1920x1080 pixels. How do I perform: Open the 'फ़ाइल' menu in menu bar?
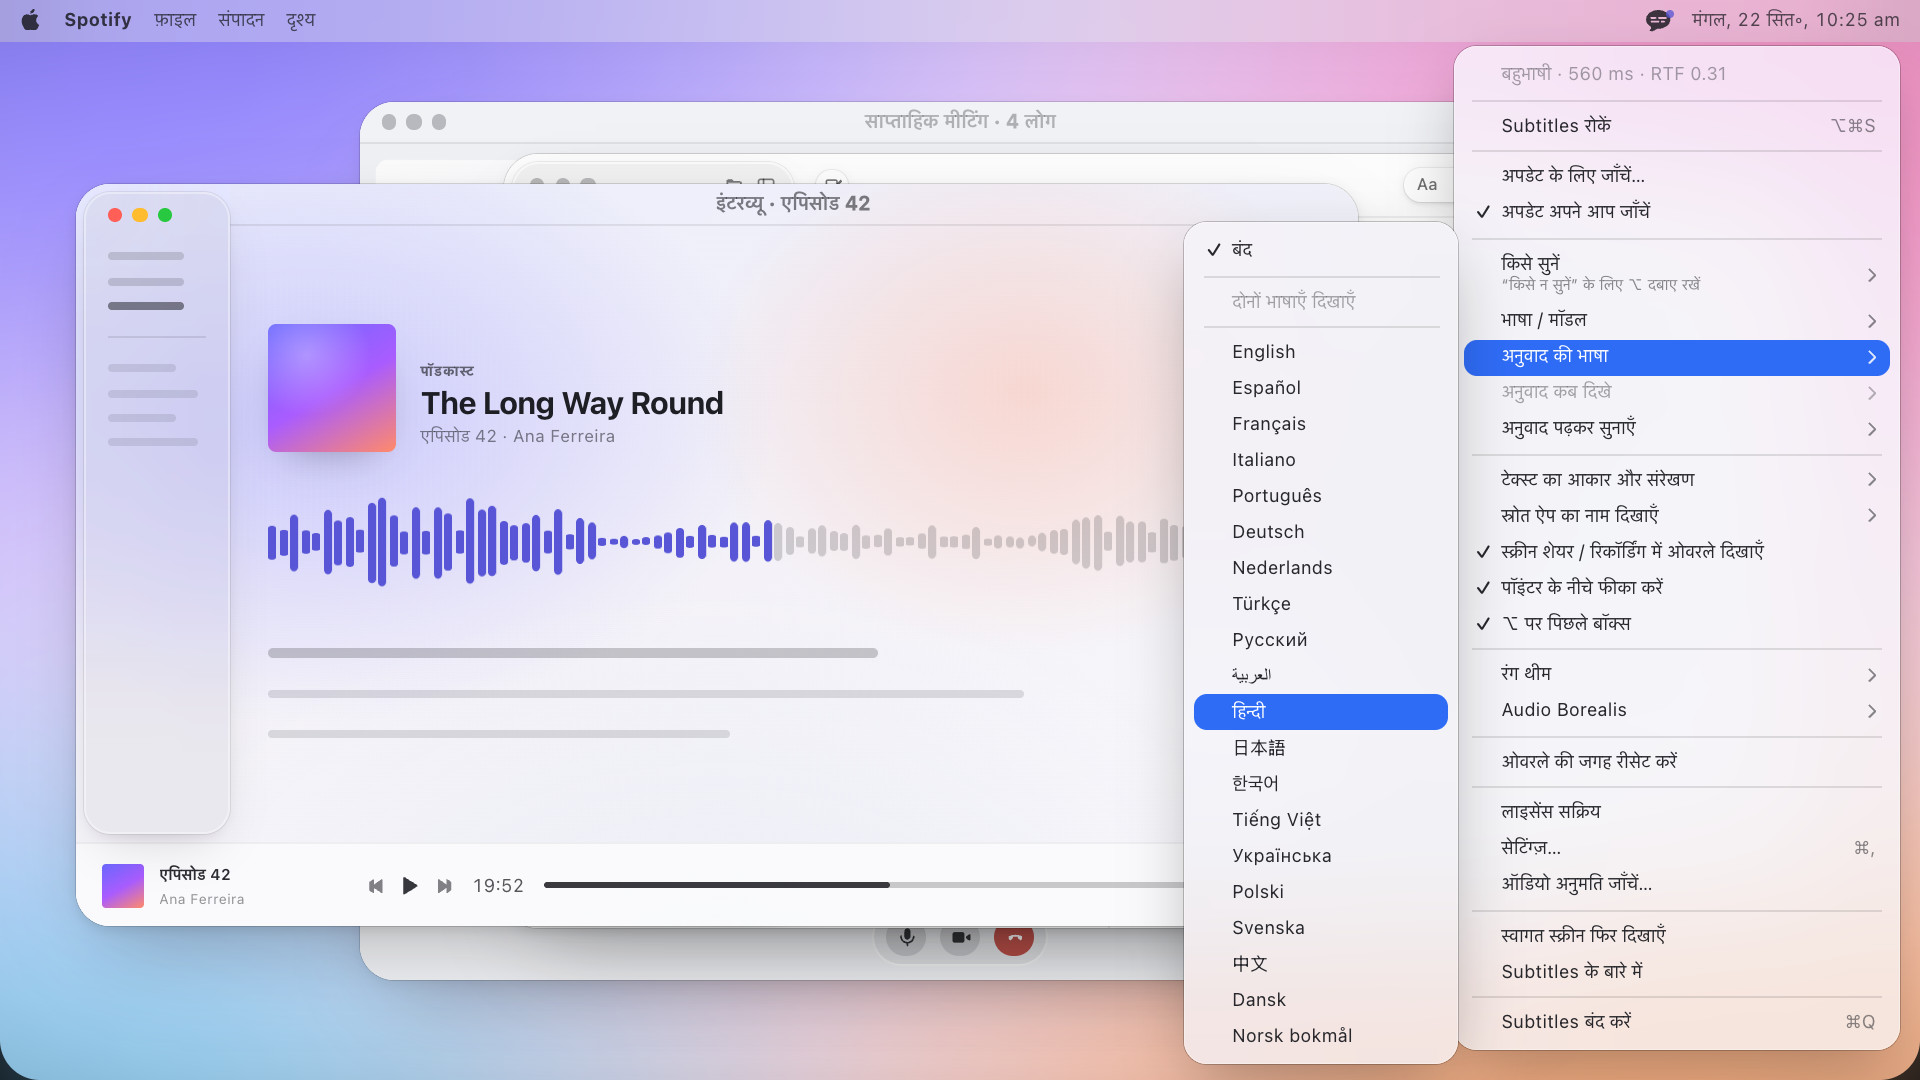[175, 20]
